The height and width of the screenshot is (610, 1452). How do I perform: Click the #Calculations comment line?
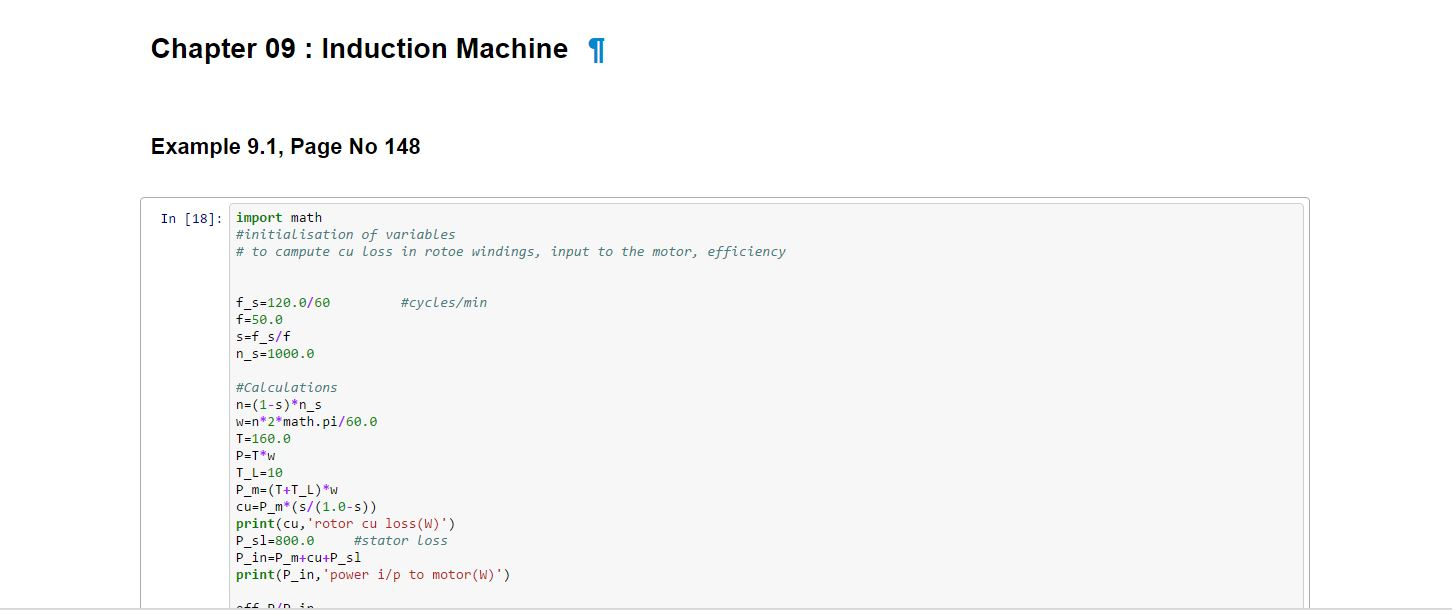coord(287,387)
